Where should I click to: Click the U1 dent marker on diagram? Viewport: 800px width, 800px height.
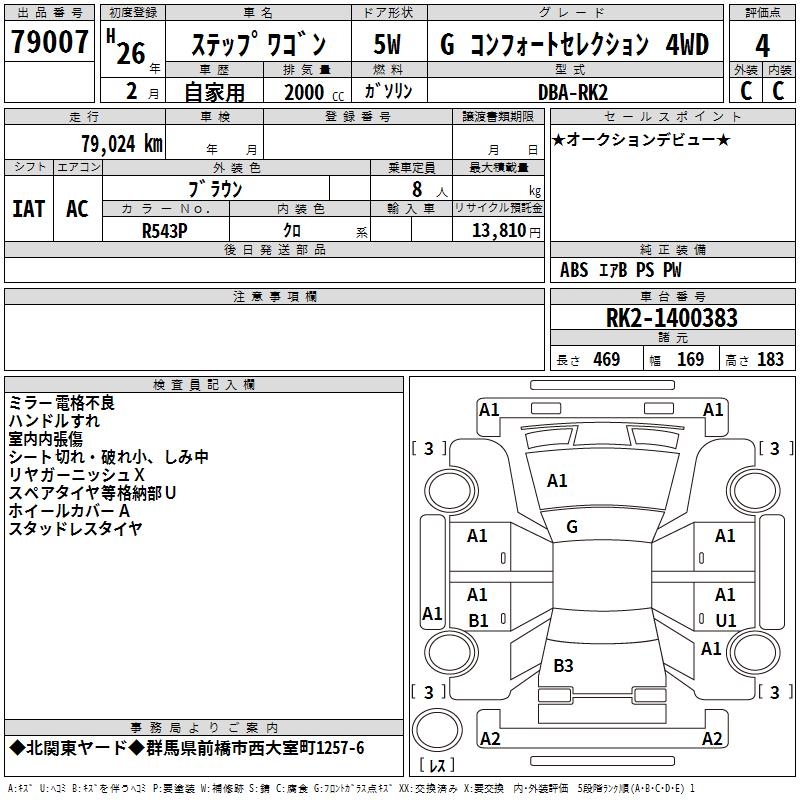[x=725, y=620]
